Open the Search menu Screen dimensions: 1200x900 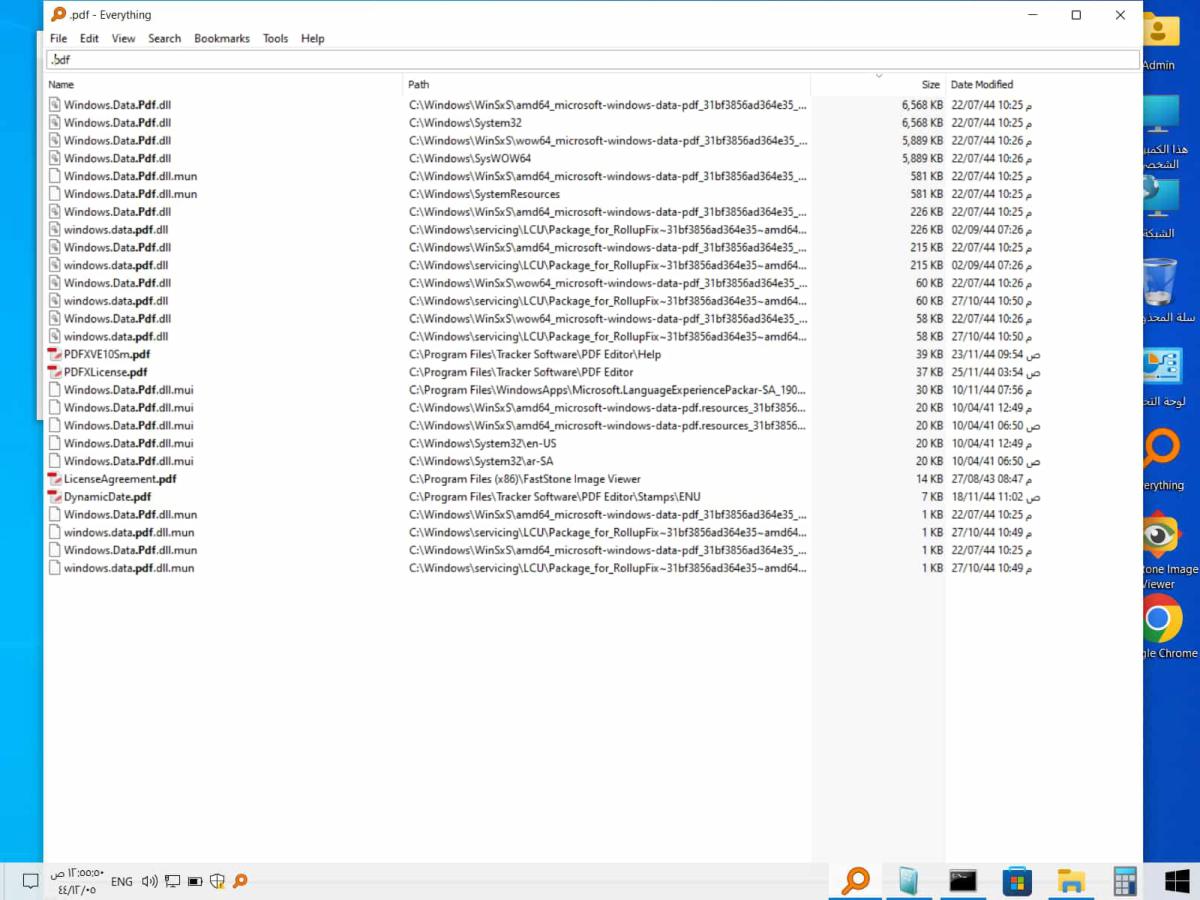(x=164, y=39)
